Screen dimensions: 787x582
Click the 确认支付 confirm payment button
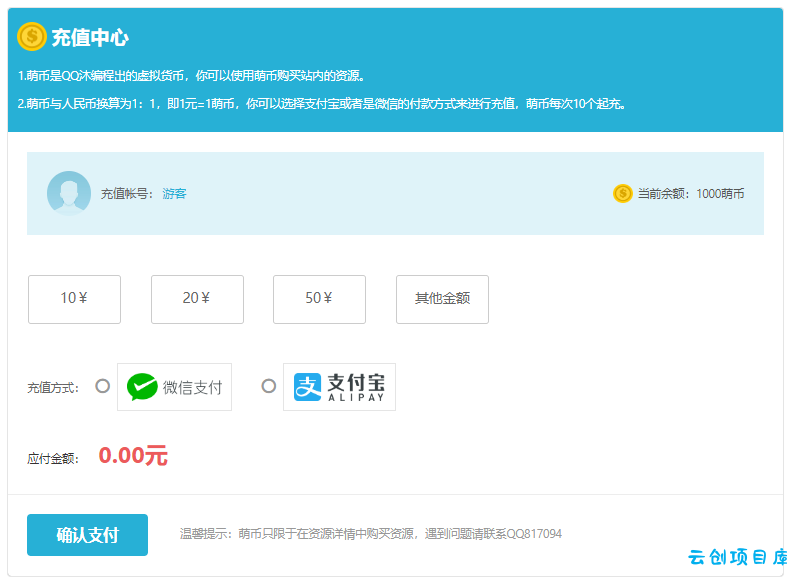[87, 535]
